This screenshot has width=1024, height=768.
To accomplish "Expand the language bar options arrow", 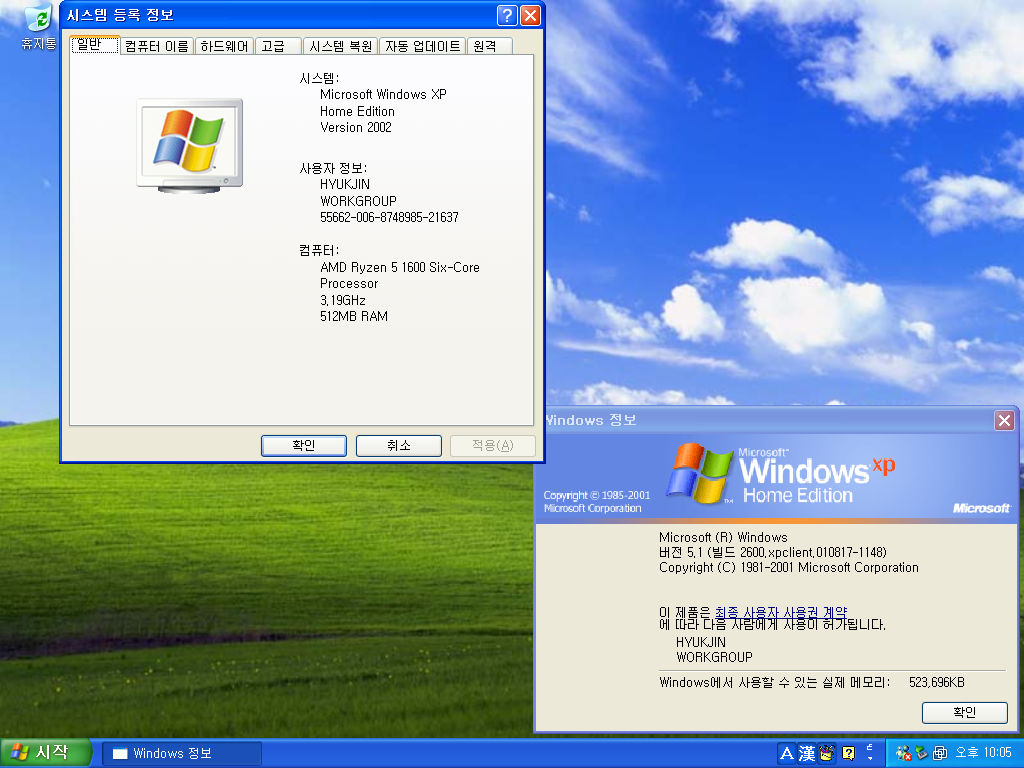I will click(x=869, y=758).
